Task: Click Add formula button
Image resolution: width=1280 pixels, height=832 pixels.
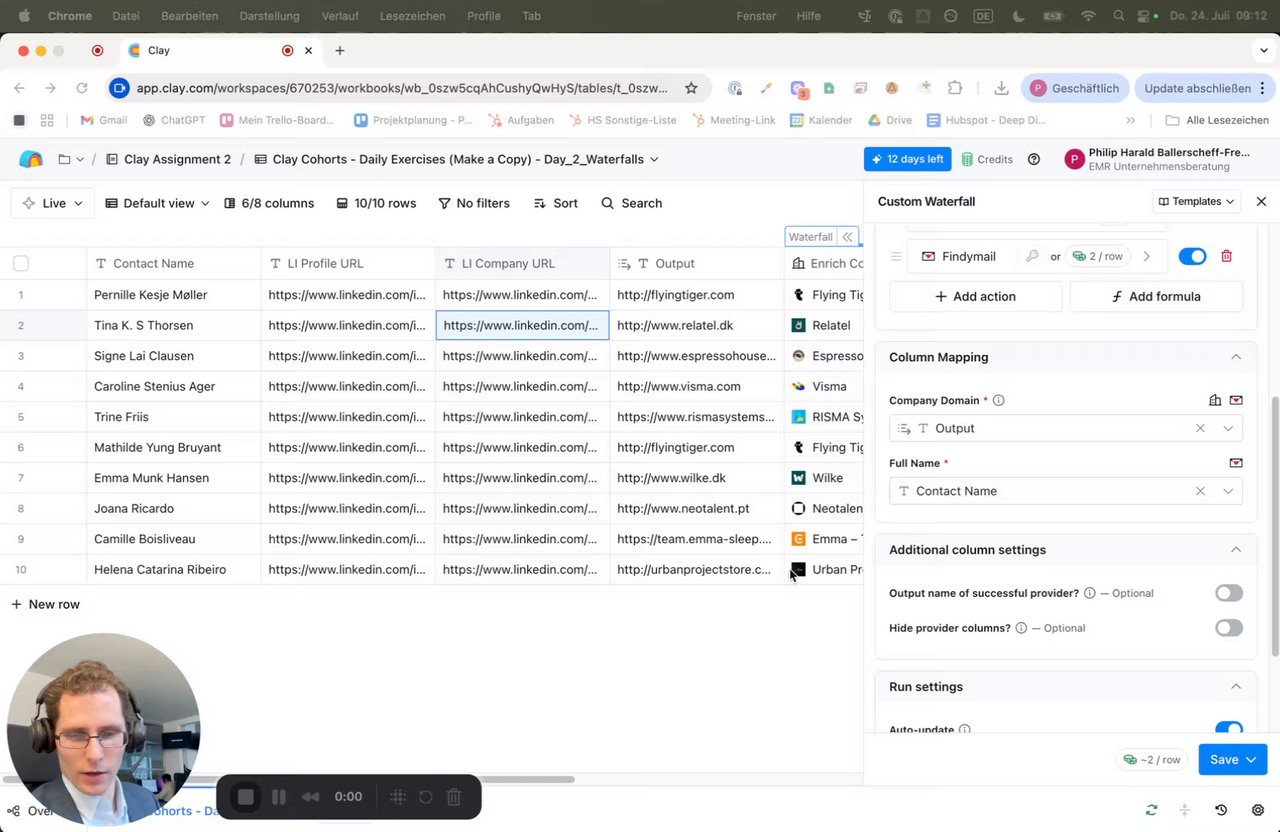Action: point(1156,296)
